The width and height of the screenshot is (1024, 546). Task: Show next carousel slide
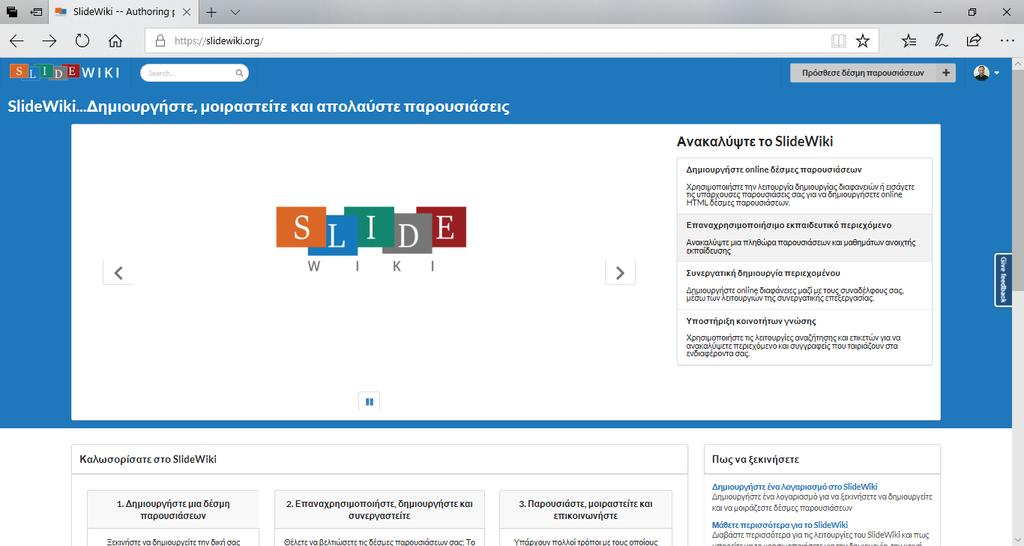click(x=620, y=273)
